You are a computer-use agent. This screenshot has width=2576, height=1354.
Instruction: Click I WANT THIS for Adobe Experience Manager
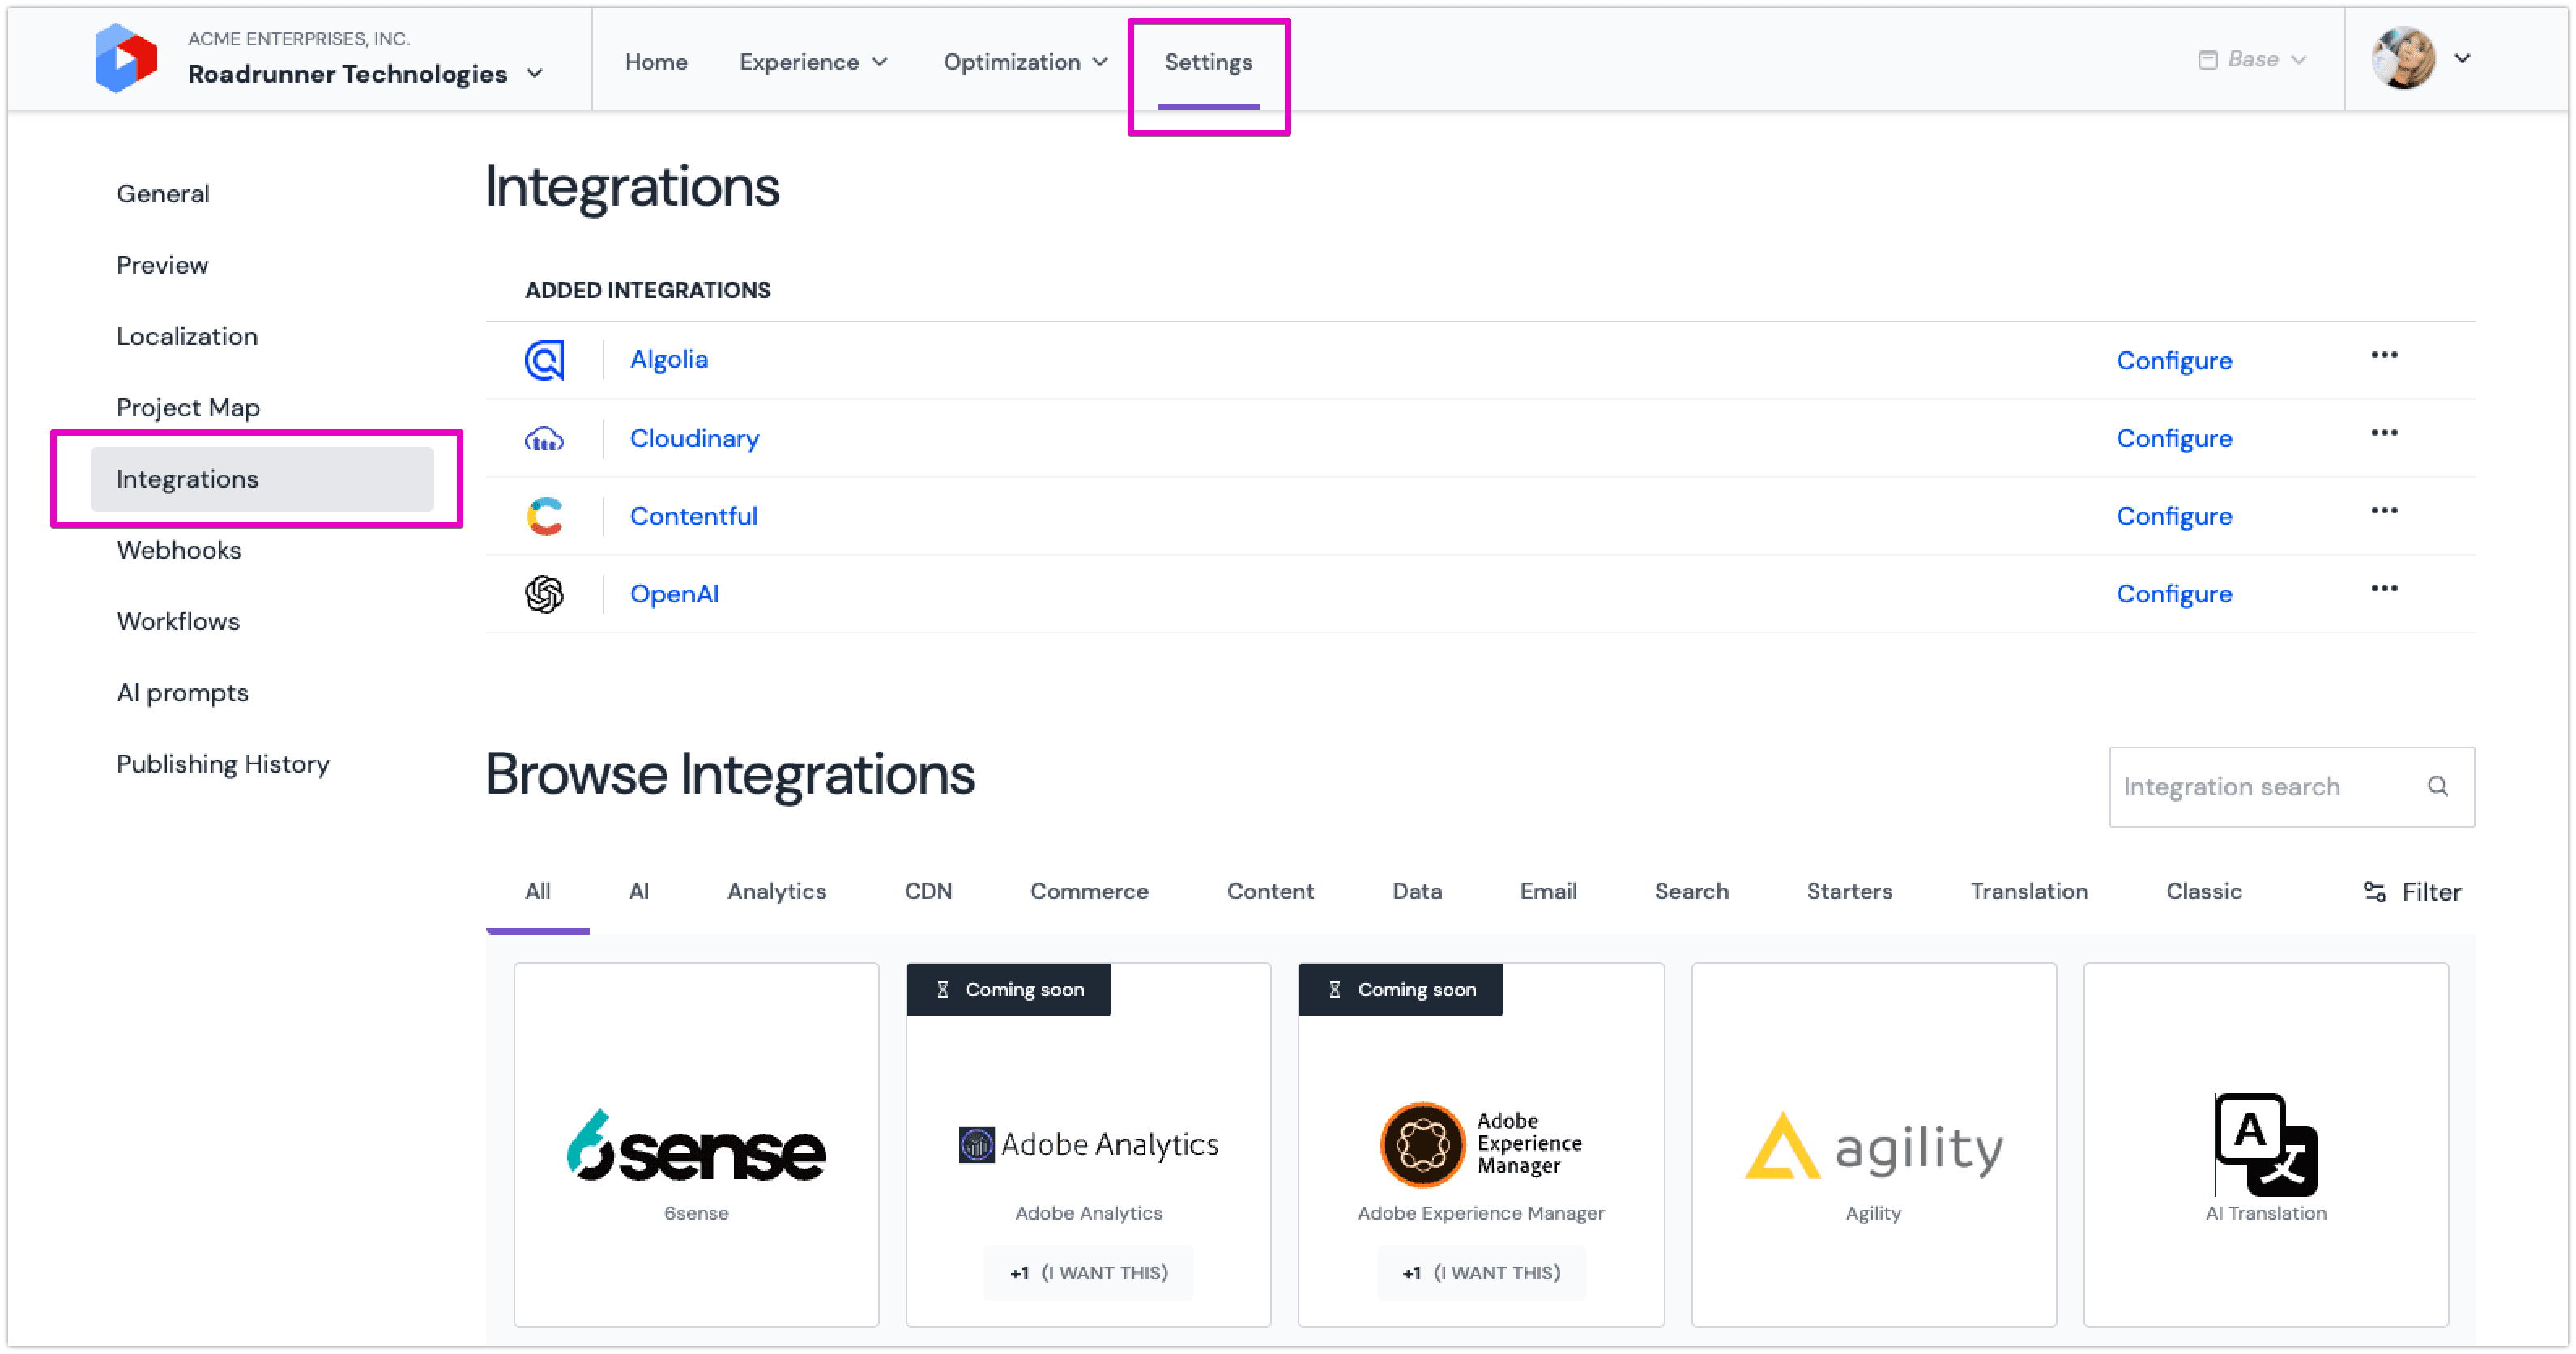(1481, 1272)
